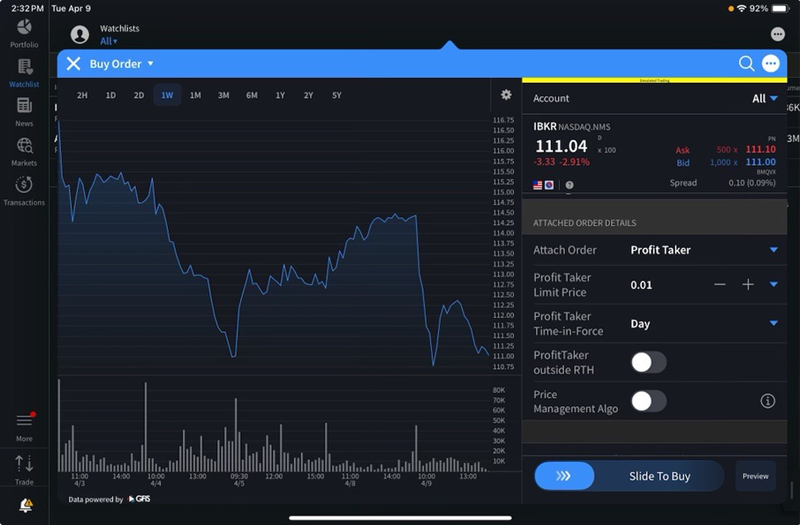Open the Account All dropdown

(x=765, y=98)
